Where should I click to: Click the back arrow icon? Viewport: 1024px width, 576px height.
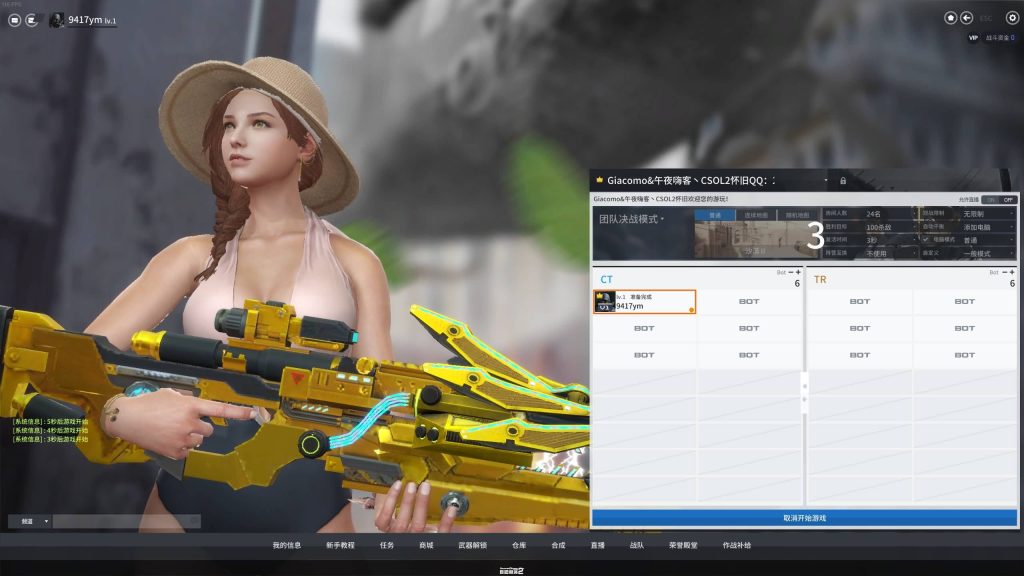967,18
